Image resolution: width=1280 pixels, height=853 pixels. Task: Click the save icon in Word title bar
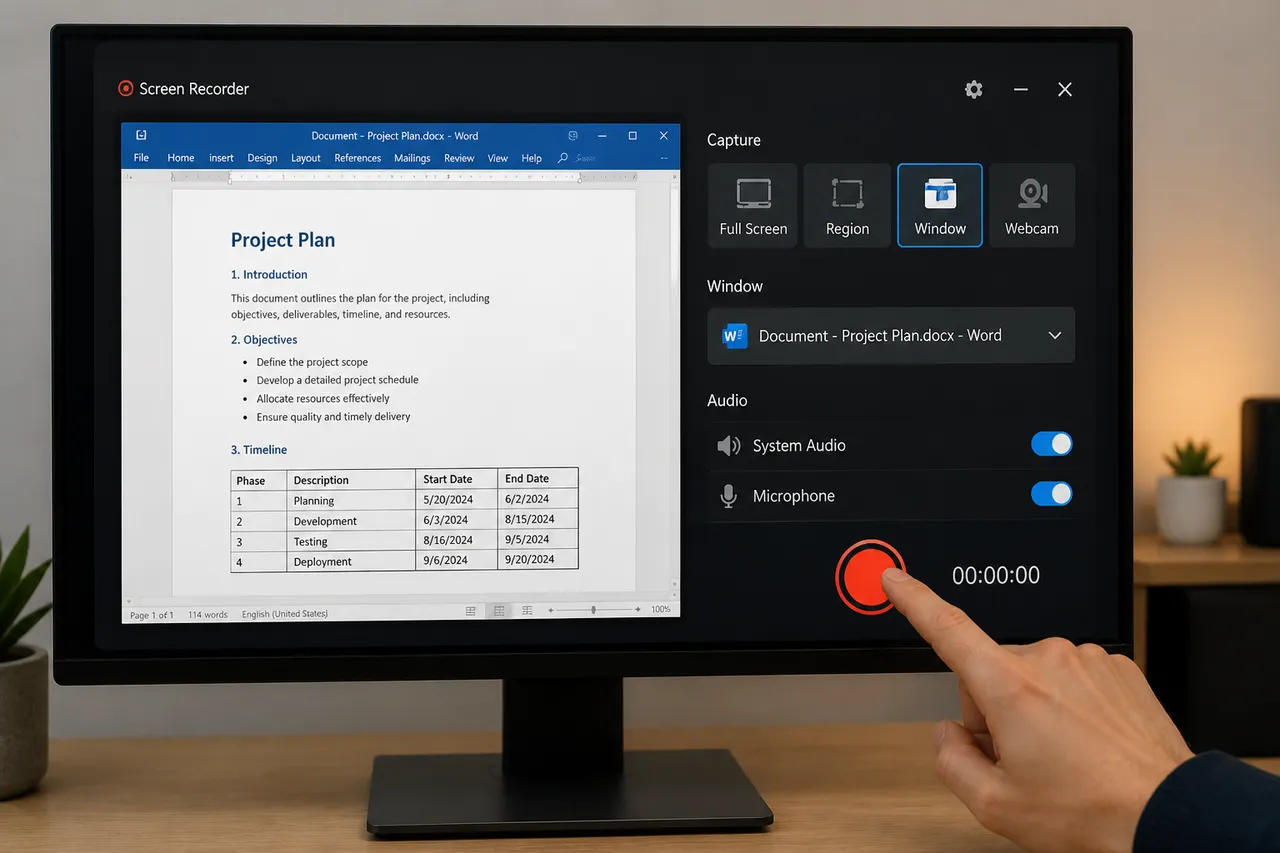point(141,135)
